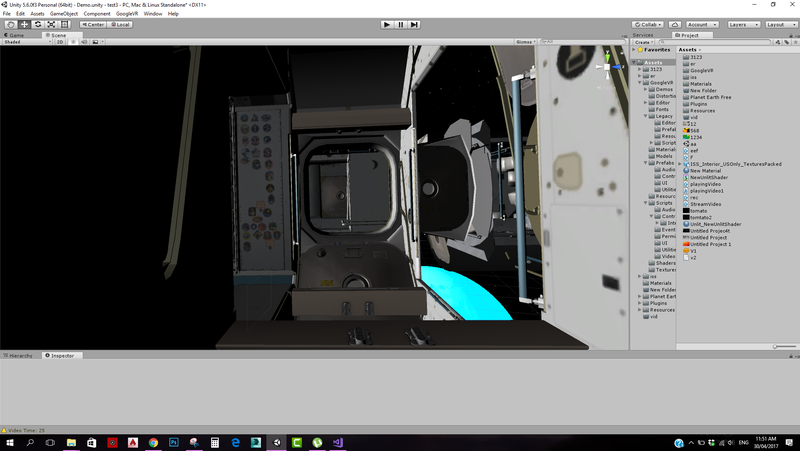Open the GameObject menu
This screenshot has height=451, width=800.
[x=63, y=14]
